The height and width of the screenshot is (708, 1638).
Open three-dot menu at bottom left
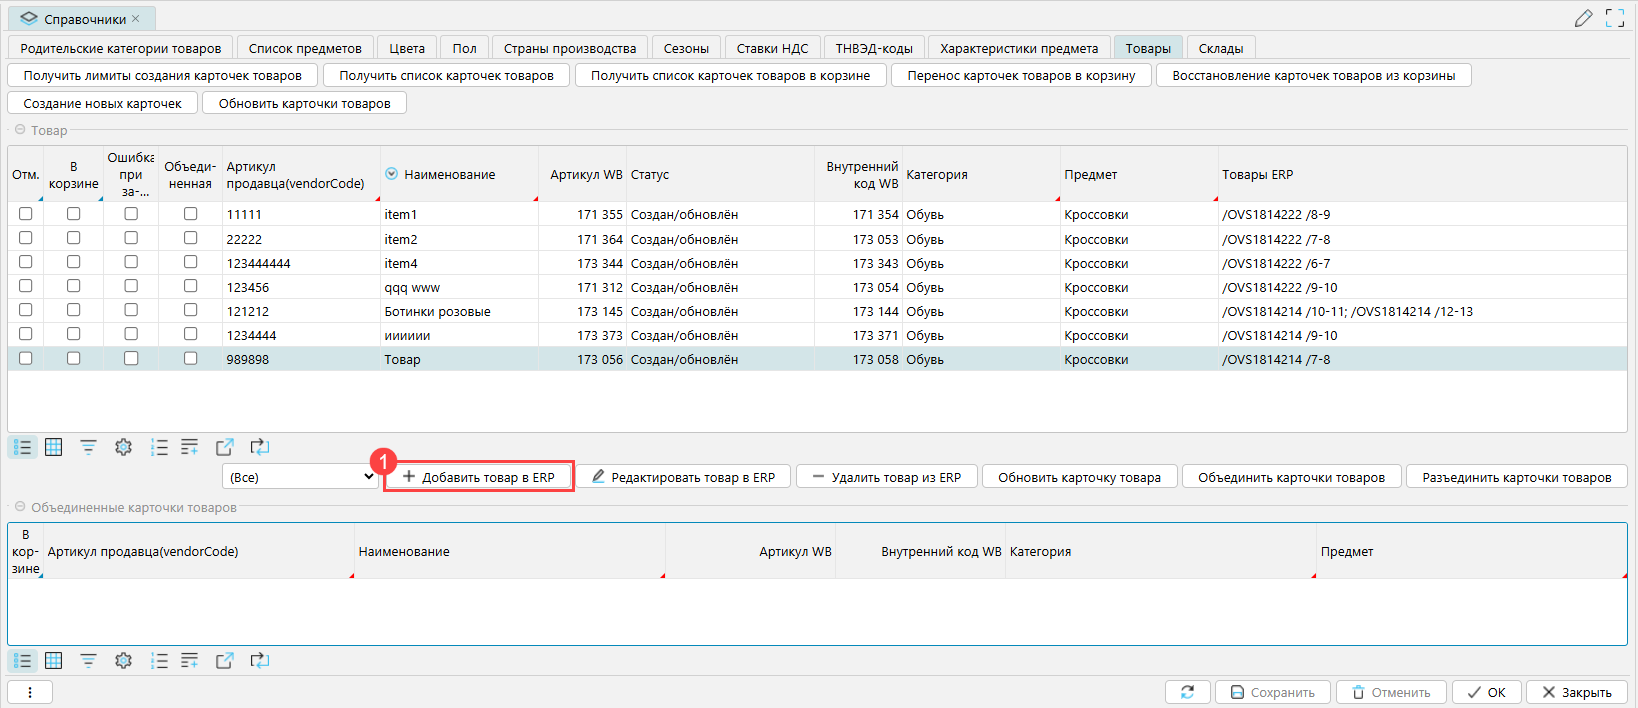[30, 692]
